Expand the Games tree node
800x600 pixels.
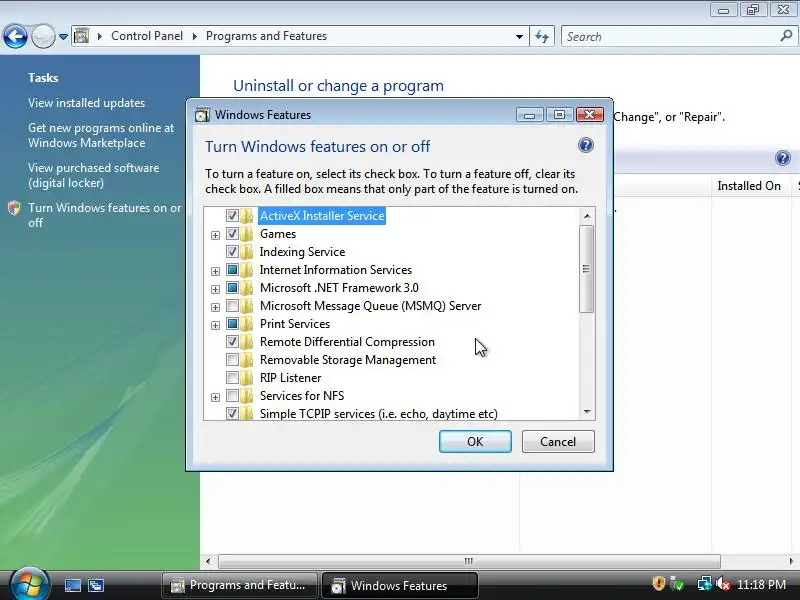215,235
